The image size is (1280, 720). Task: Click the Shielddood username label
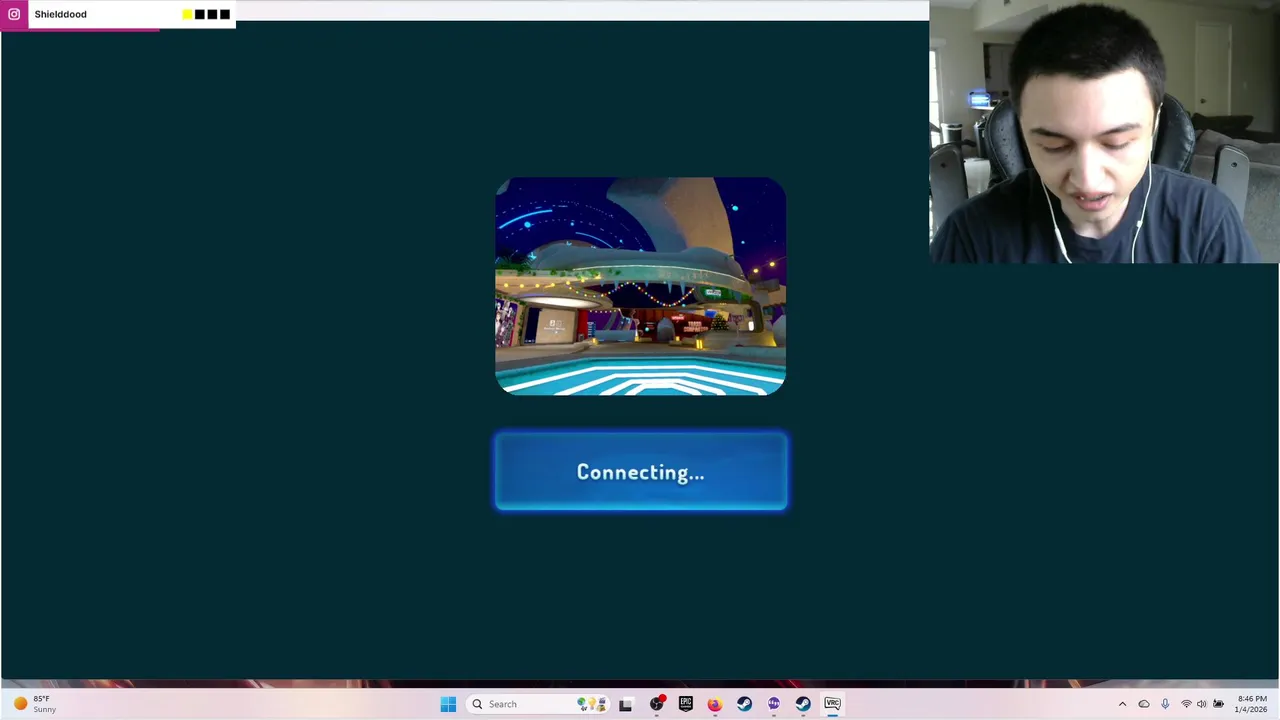(60, 14)
